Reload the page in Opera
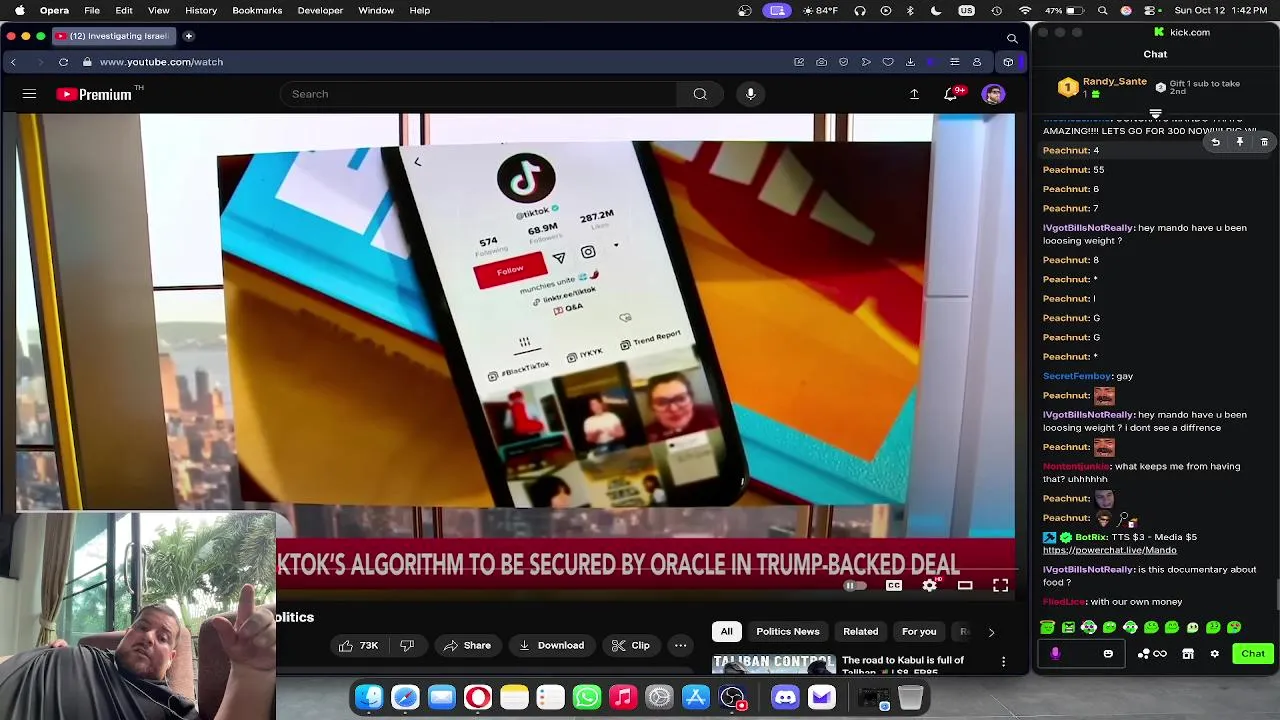Image resolution: width=1280 pixels, height=720 pixels. pos(63,62)
